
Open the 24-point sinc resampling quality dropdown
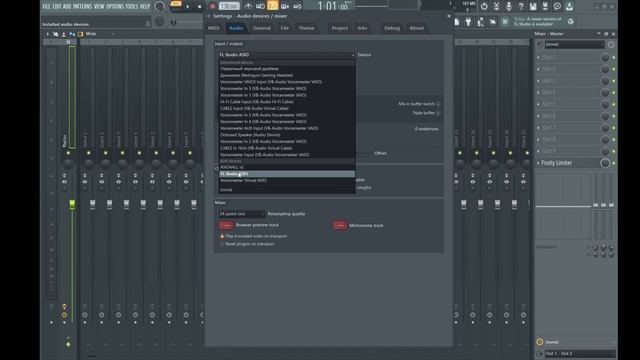click(x=242, y=214)
